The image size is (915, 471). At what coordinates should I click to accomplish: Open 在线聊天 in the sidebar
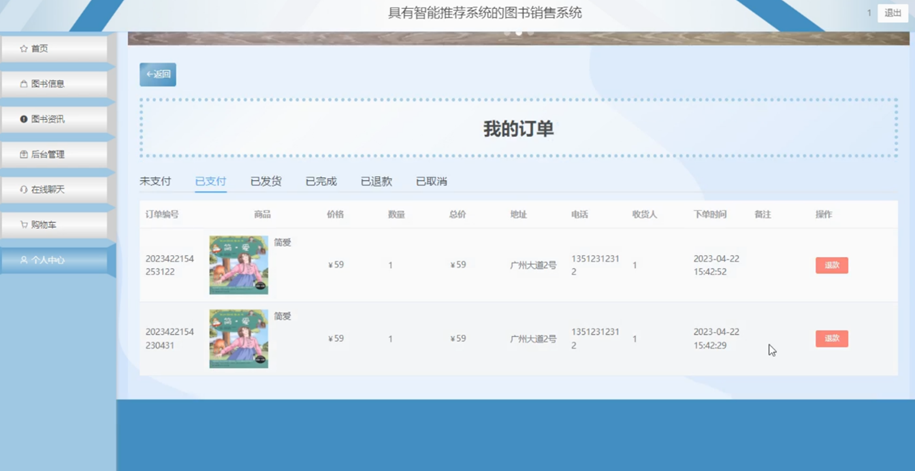coord(54,190)
